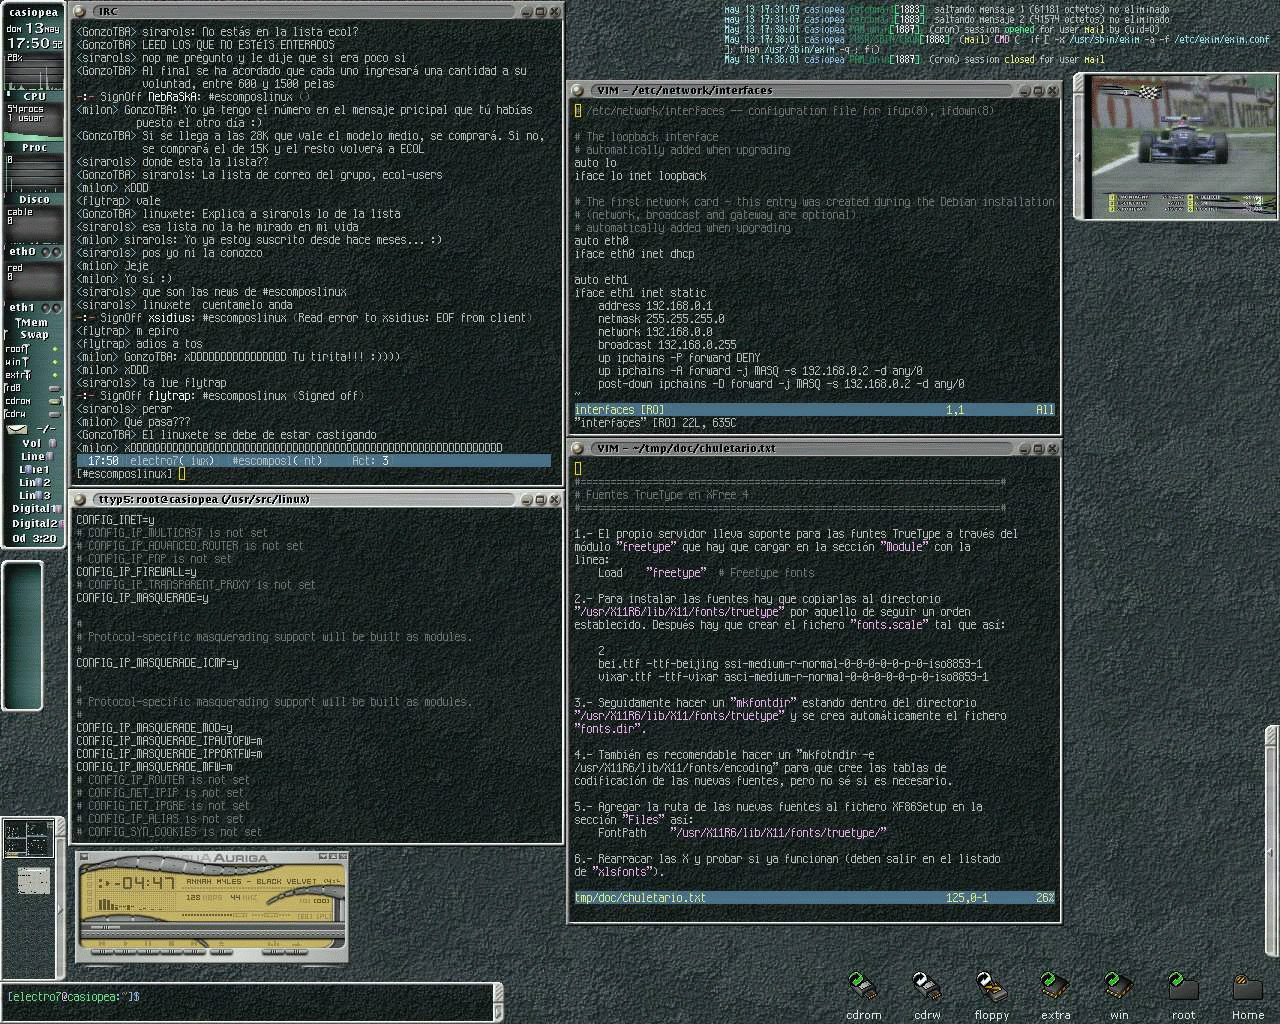Click the 17:50 clock in GKrellM
This screenshot has width=1280, height=1024.
28,43
